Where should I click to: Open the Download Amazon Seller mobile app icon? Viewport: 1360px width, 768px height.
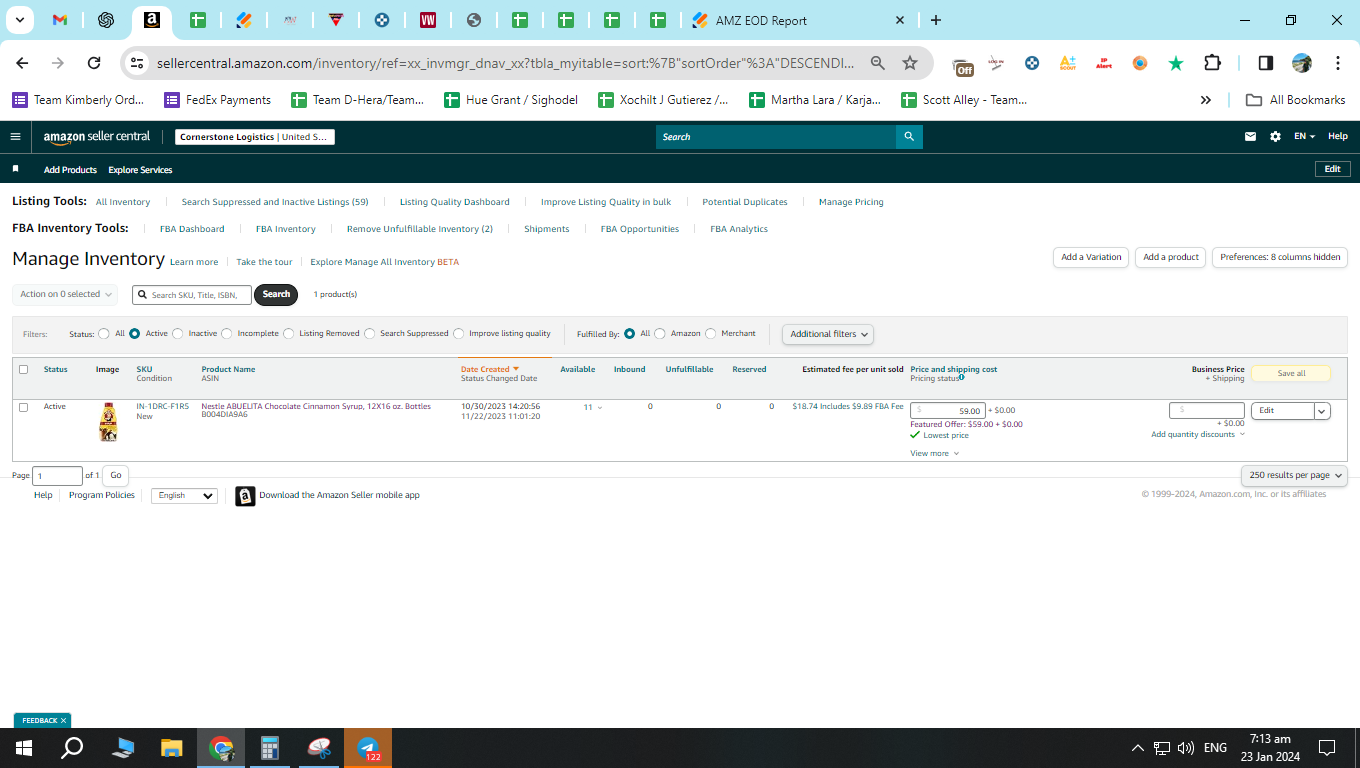[x=245, y=496]
